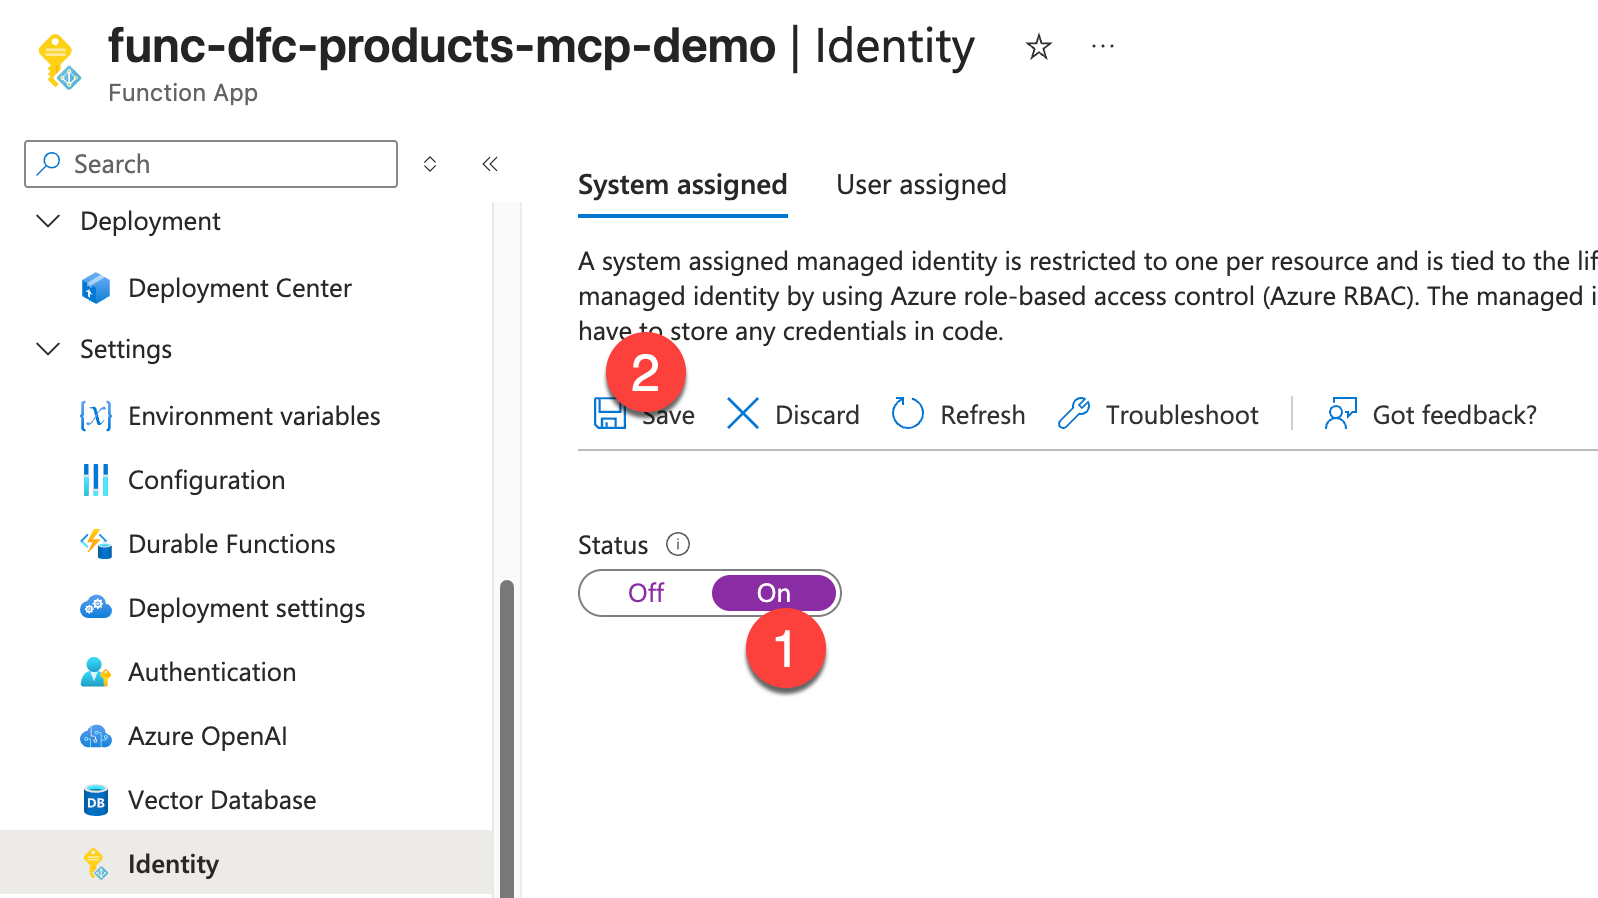This screenshot has width=1598, height=898.
Task: Click the Vector Database icon
Action: pos(96,801)
